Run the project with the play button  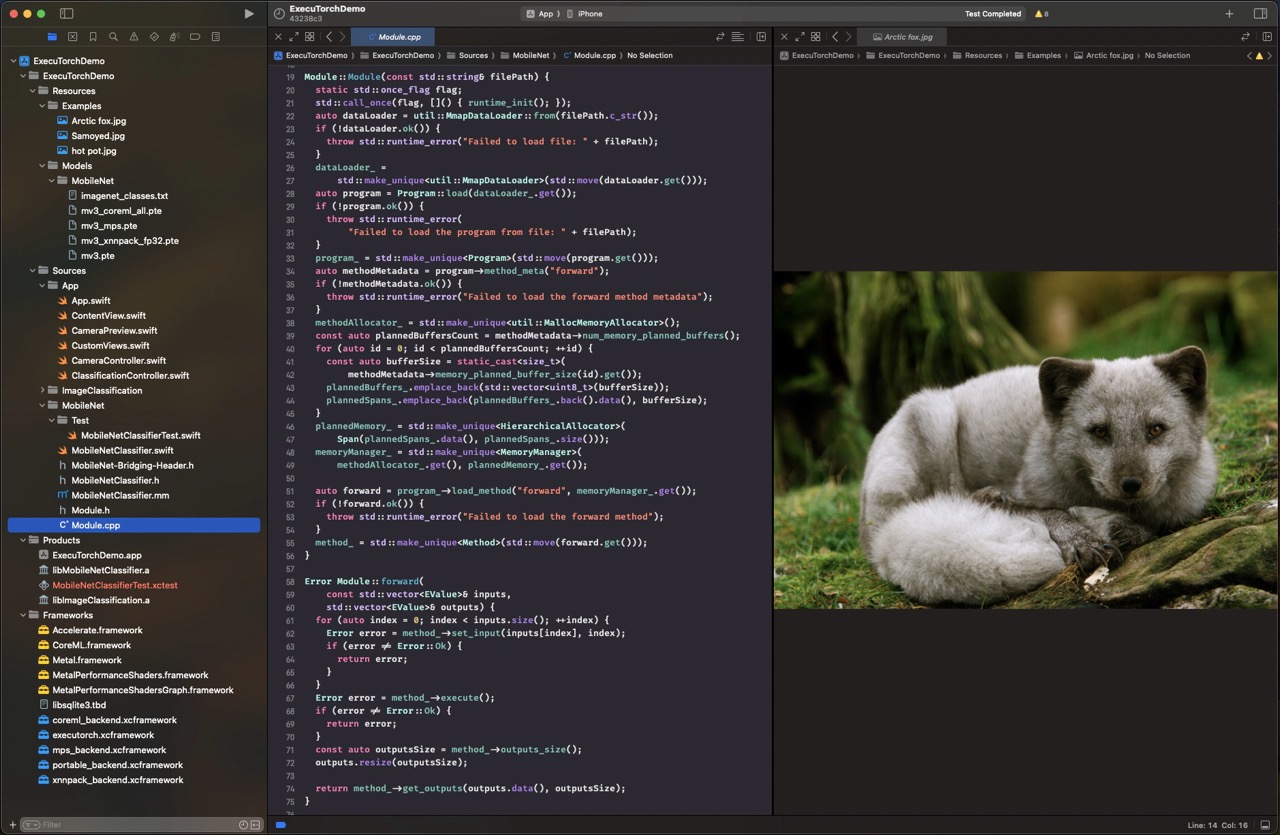tap(249, 14)
